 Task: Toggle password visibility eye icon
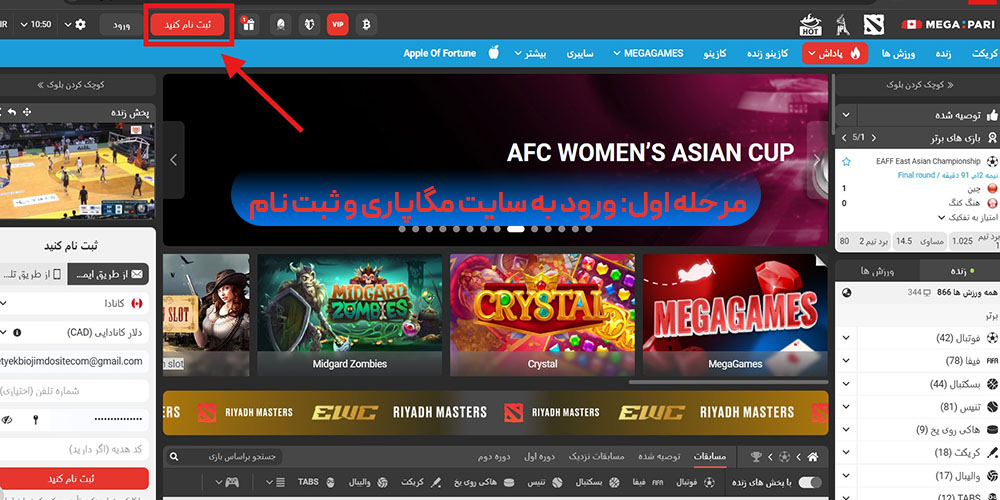coord(7,420)
